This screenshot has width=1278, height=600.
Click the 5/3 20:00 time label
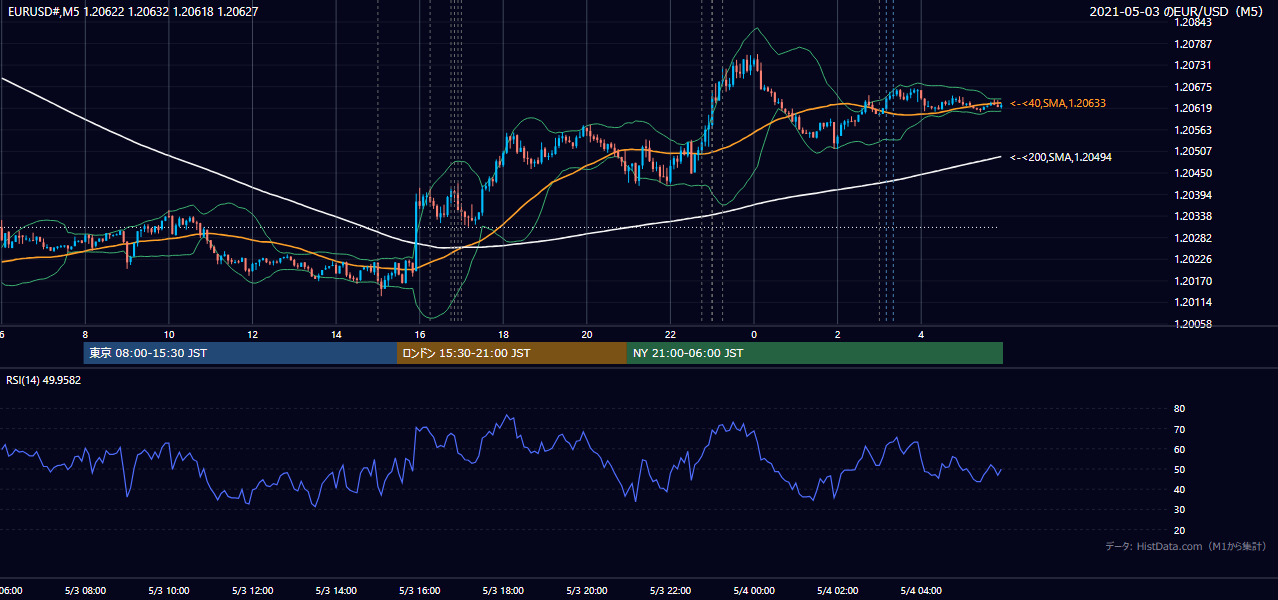pyautogui.click(x=587, y=590)
